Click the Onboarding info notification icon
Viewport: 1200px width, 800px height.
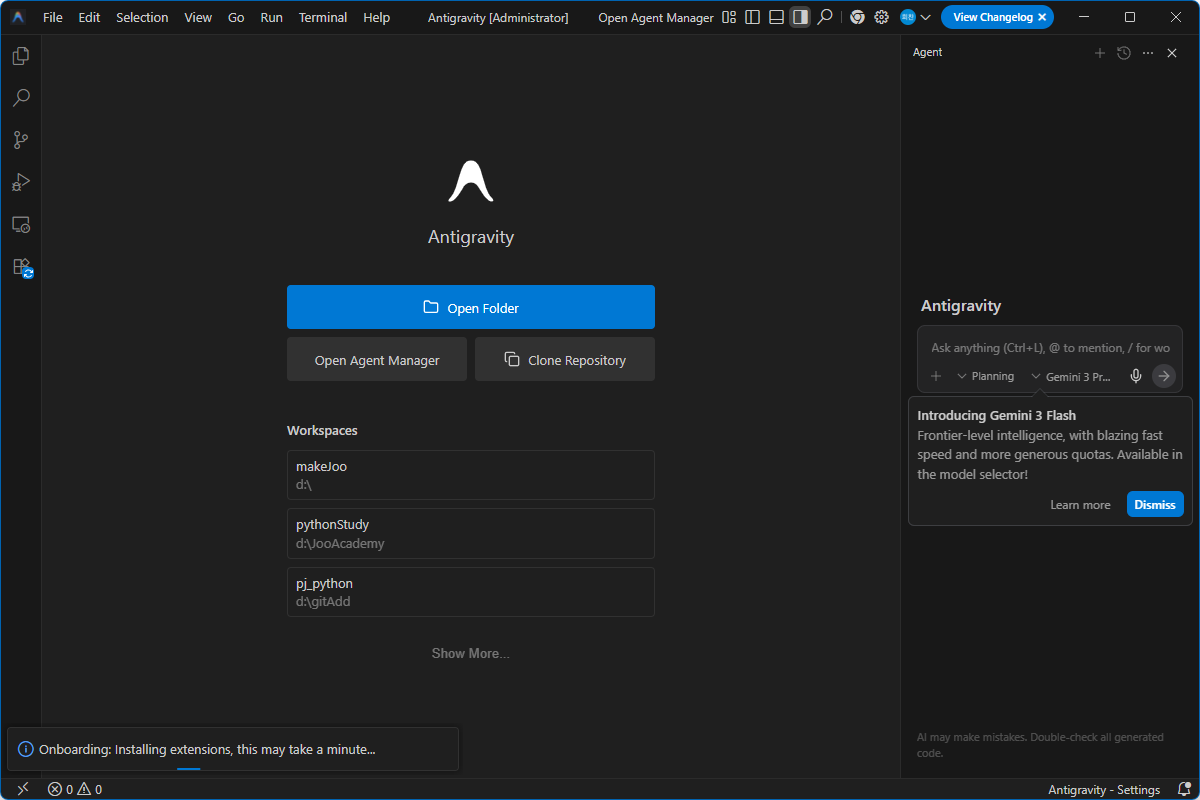coord(26,749)
